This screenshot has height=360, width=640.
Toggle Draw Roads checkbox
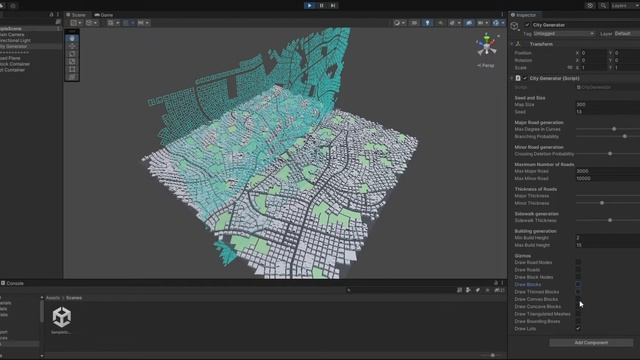click(x=578, y=270)
